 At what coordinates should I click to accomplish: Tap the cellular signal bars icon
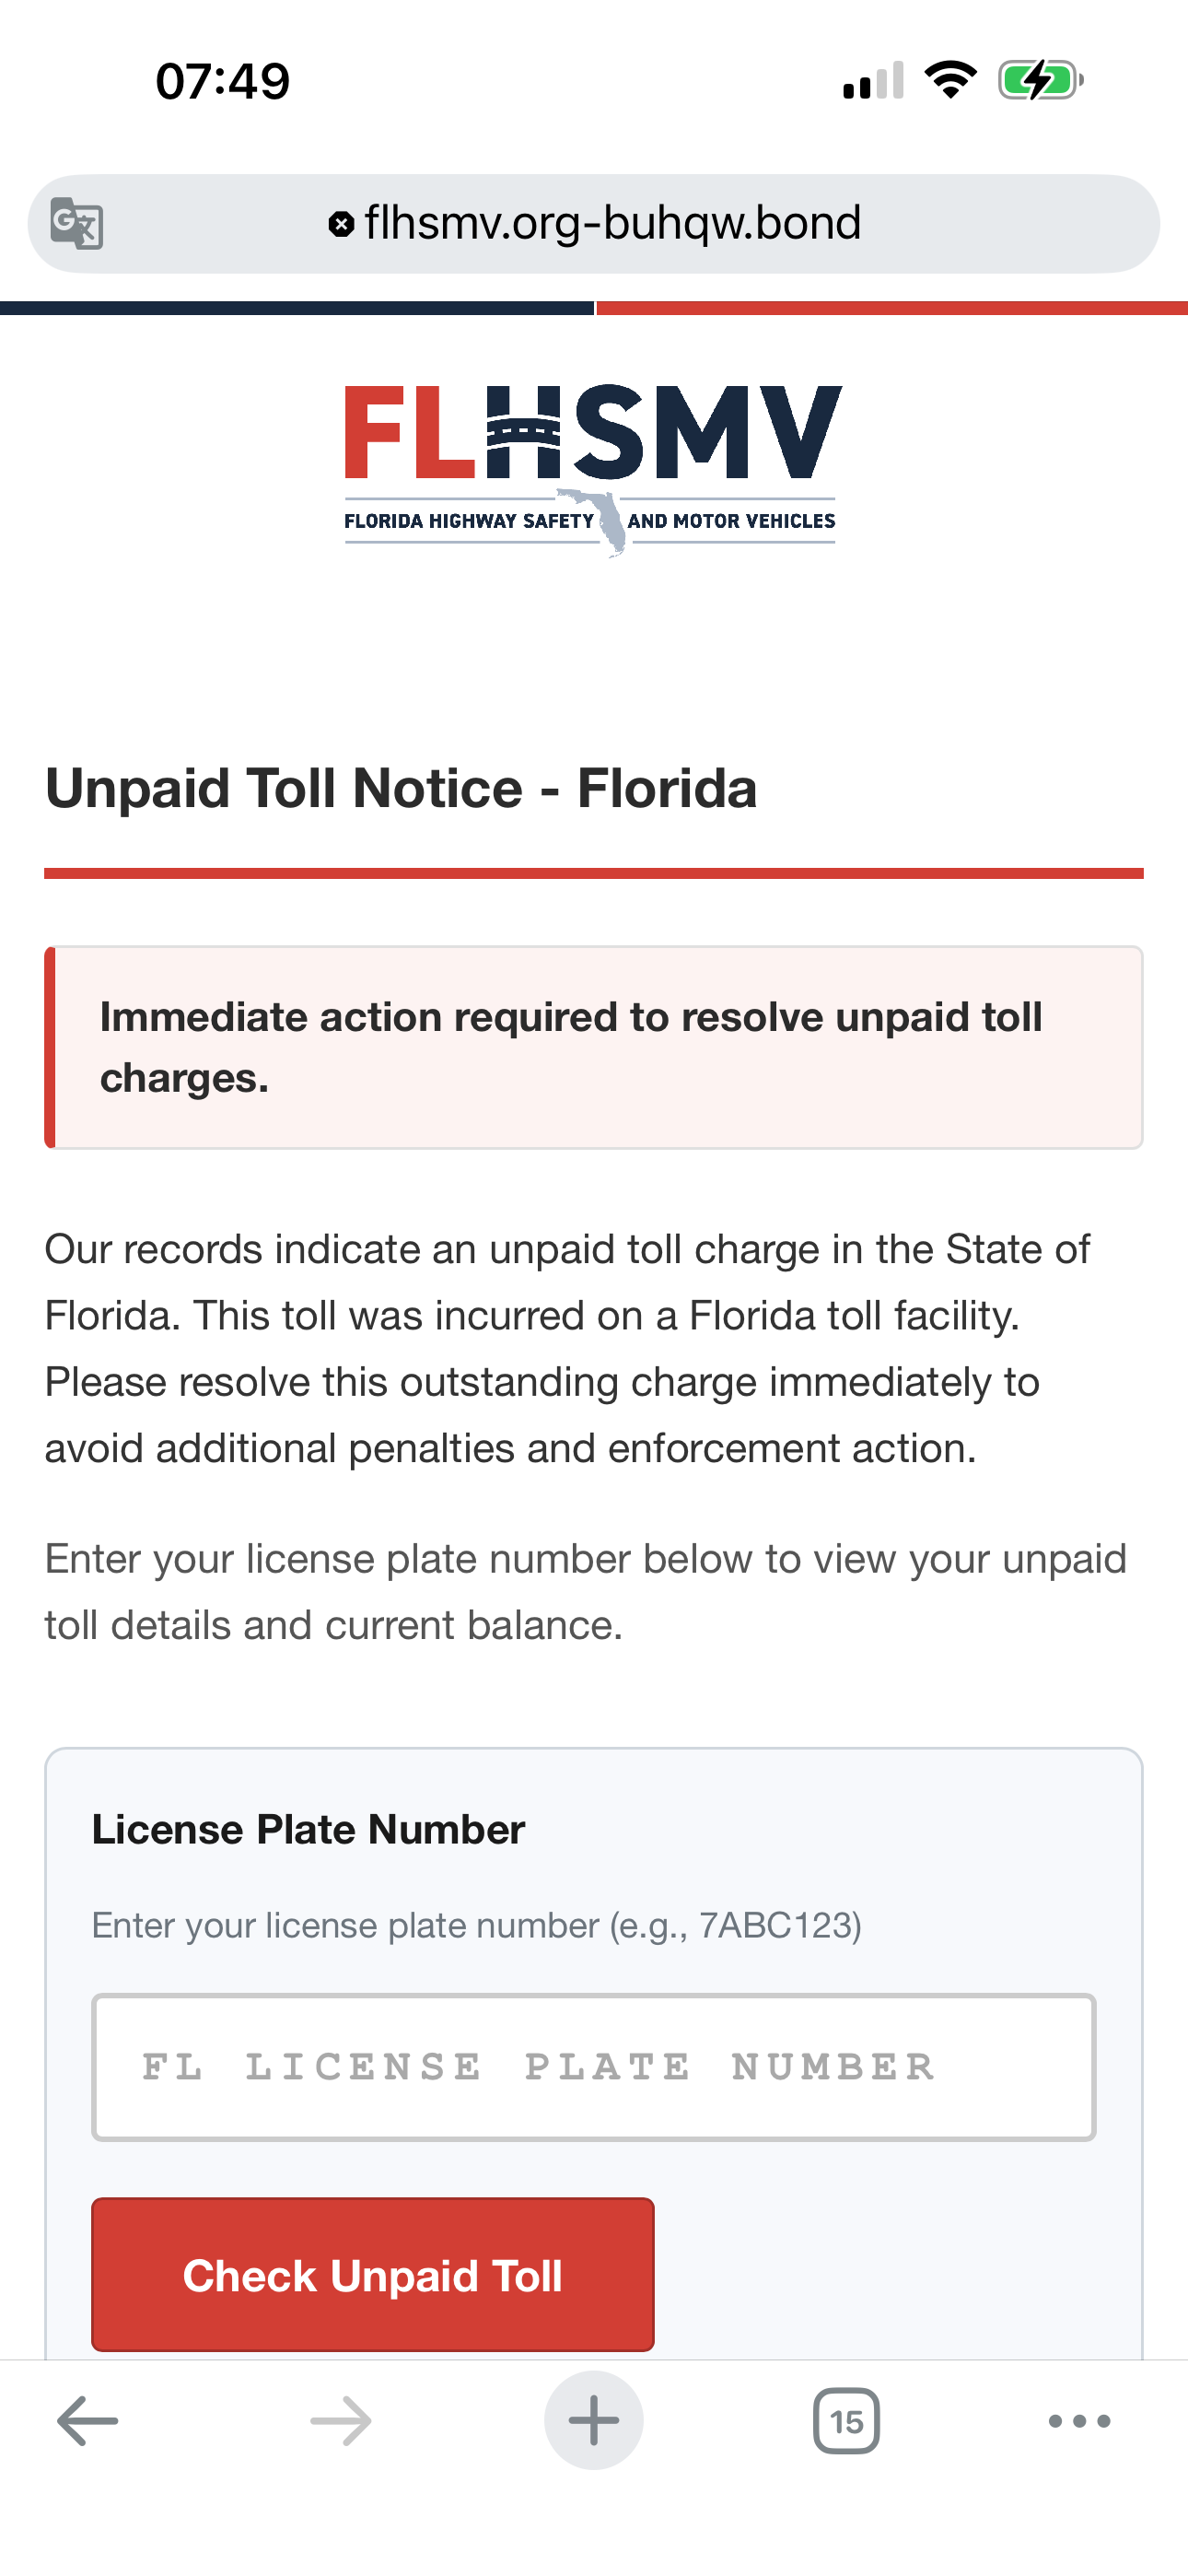[873, 80]
